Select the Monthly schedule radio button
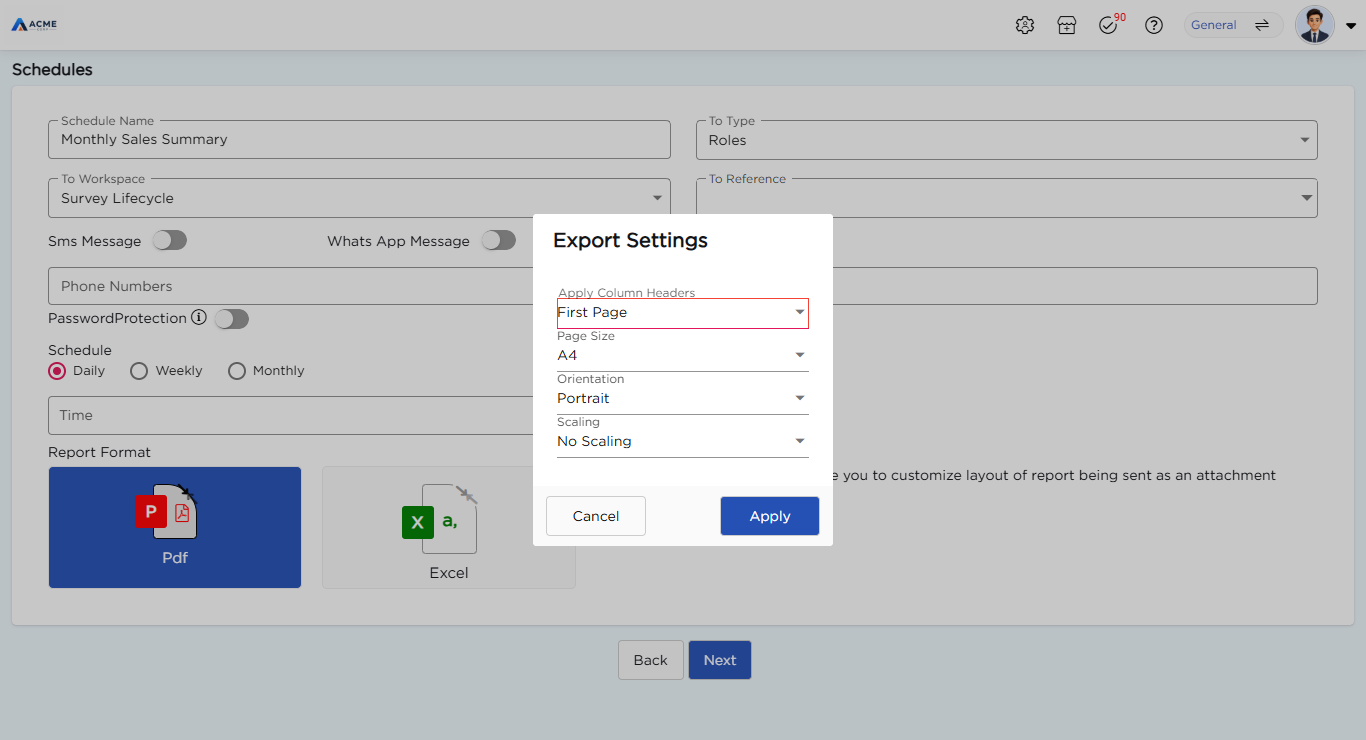This screenshot has height=740, width=1366. 237,371
